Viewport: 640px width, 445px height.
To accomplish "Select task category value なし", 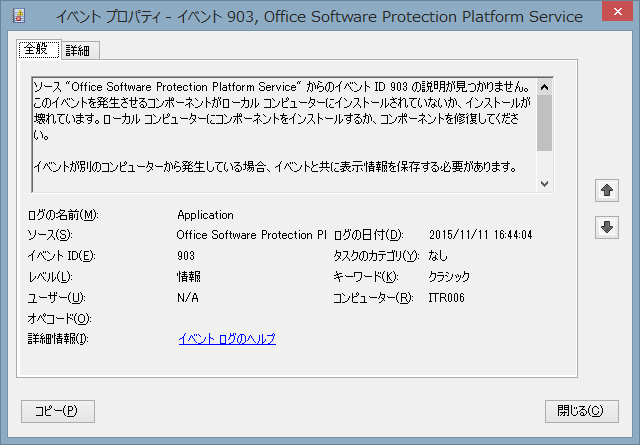I will 438,256.
